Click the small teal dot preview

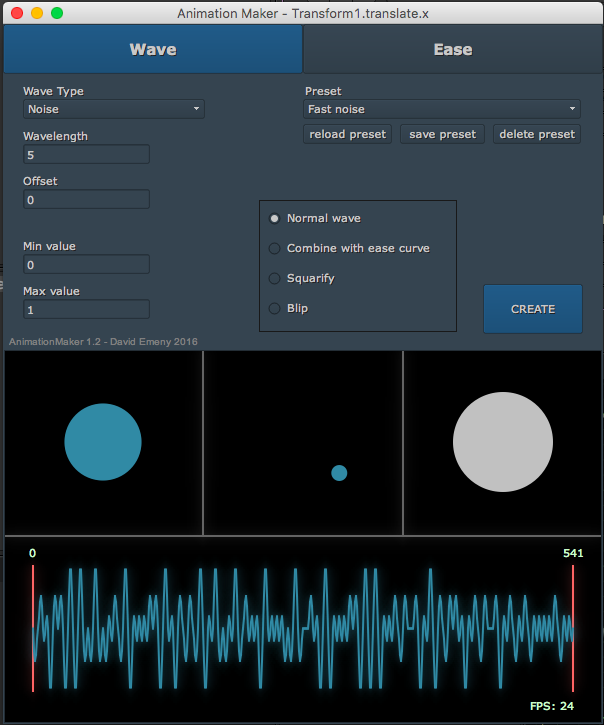(x=339, y=473)
